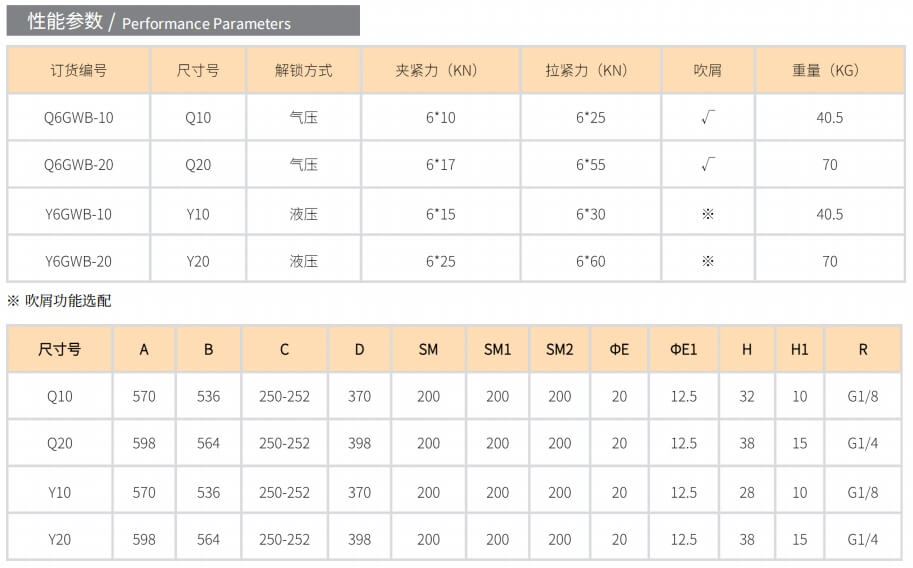This screenshot has height=568, width=913.
Task: Click the 6*60 pulling force value
Action: coord(590,262)
